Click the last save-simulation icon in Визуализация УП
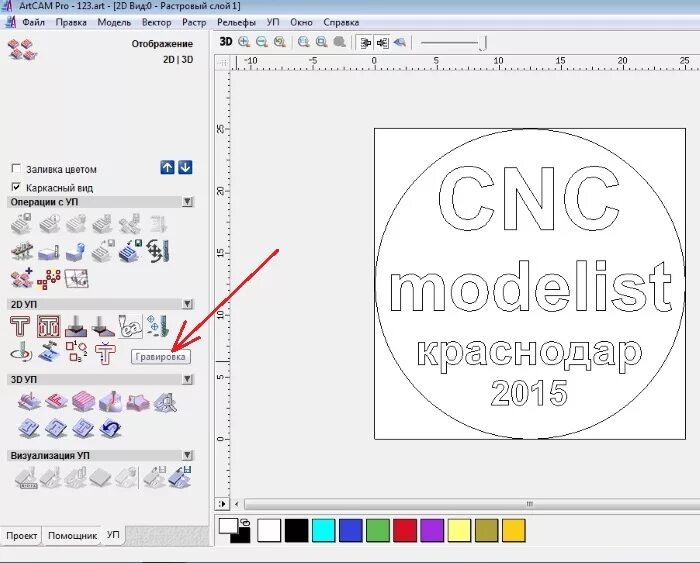Image resolution: width=700 pixels, height=563 pixels. pos(180,477)
